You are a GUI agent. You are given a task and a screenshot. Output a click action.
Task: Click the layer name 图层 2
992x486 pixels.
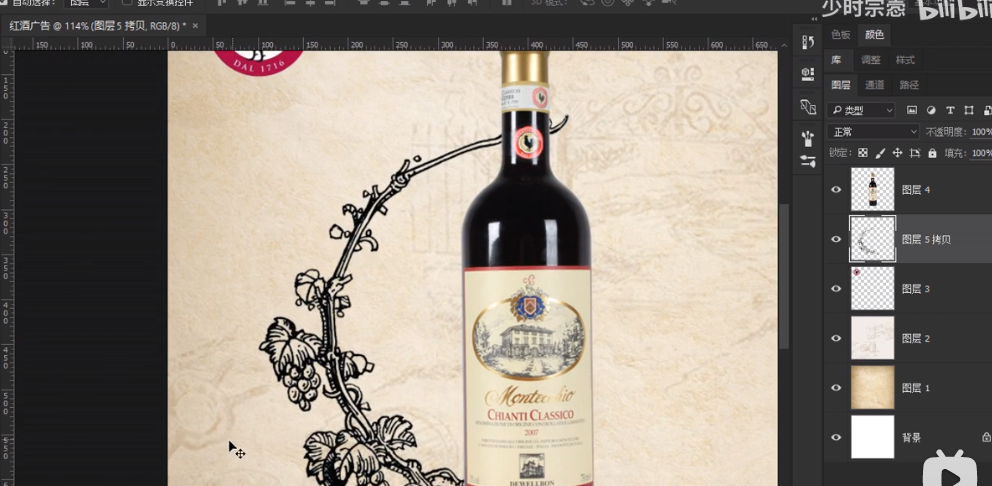pyautogui.click(x=915, y=339)
